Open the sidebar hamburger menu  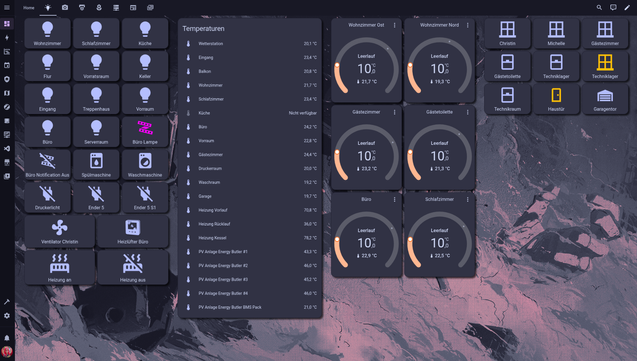(x=7, y=8)
